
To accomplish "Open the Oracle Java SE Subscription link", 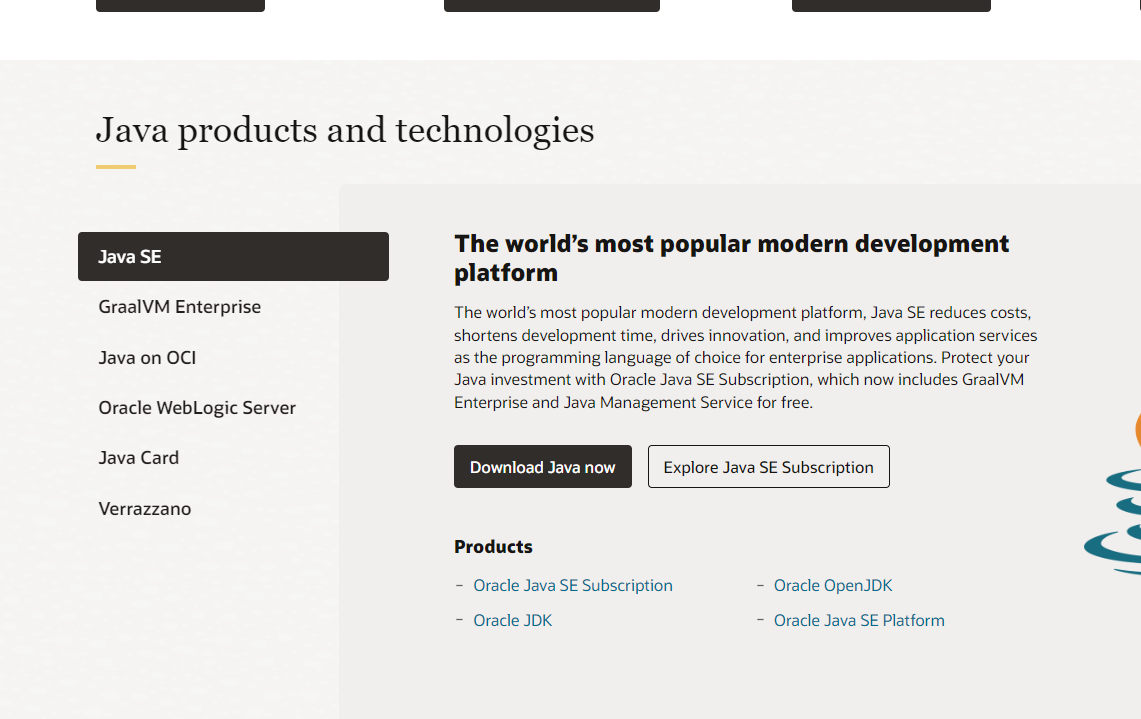I will coord(573,585).
